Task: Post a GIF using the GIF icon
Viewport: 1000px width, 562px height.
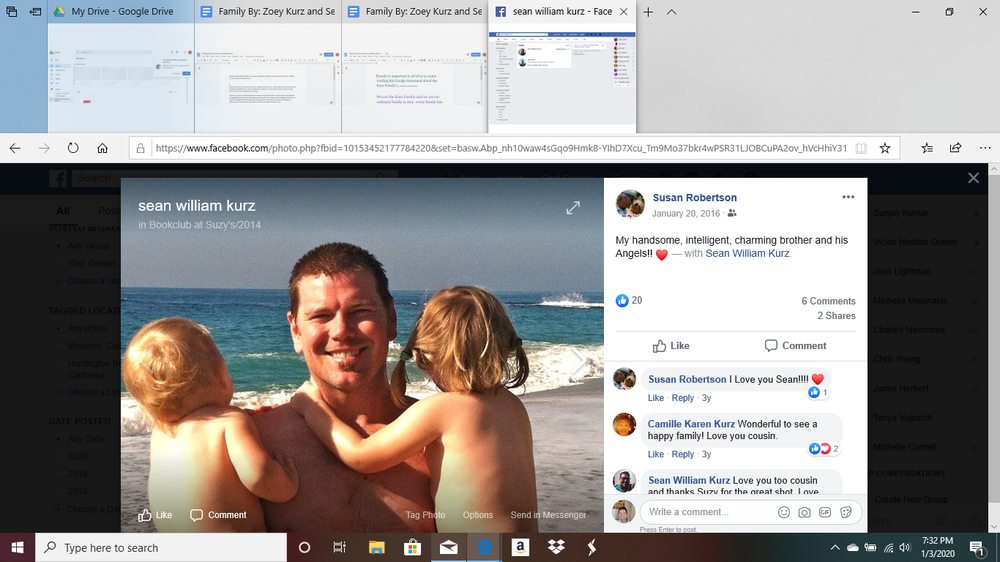Action: pyautogui.click(x=826, y=512)
